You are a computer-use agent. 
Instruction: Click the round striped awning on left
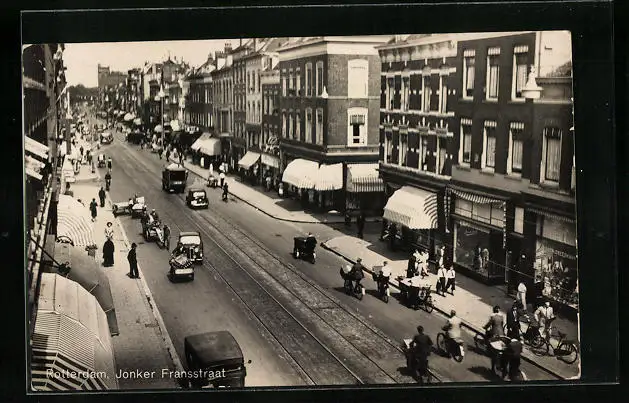click(73, 220)
